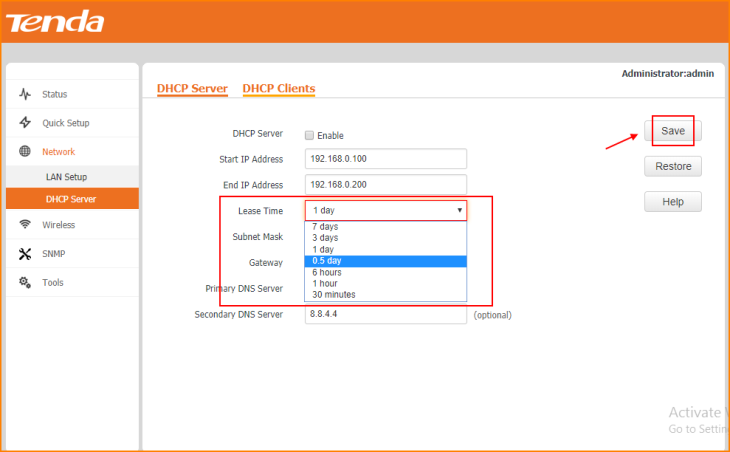Select 6 hours from the dropdown list
The width and height of the screenshot is (730, 452).
[328, 272]
